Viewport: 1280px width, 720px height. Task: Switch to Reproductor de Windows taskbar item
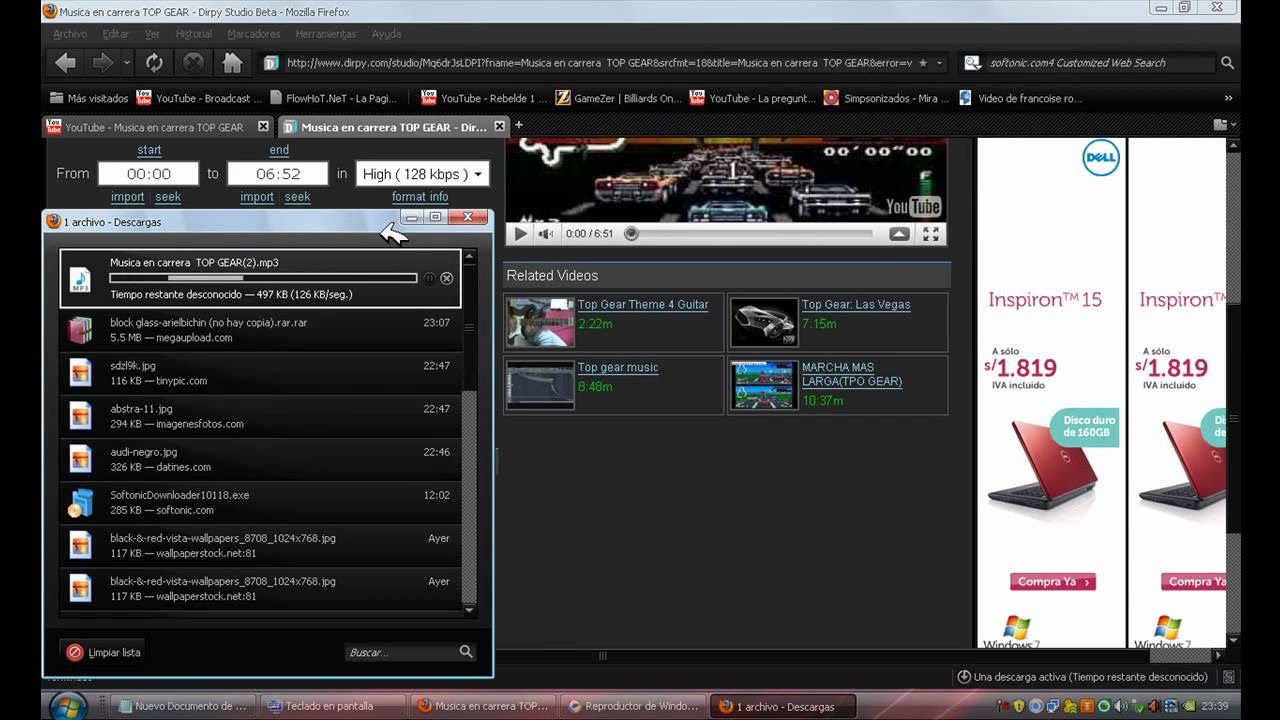pos(632,706)
